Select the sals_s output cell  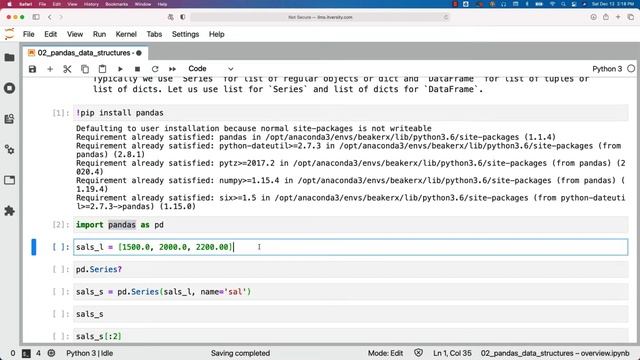click(x=350, y=314)
